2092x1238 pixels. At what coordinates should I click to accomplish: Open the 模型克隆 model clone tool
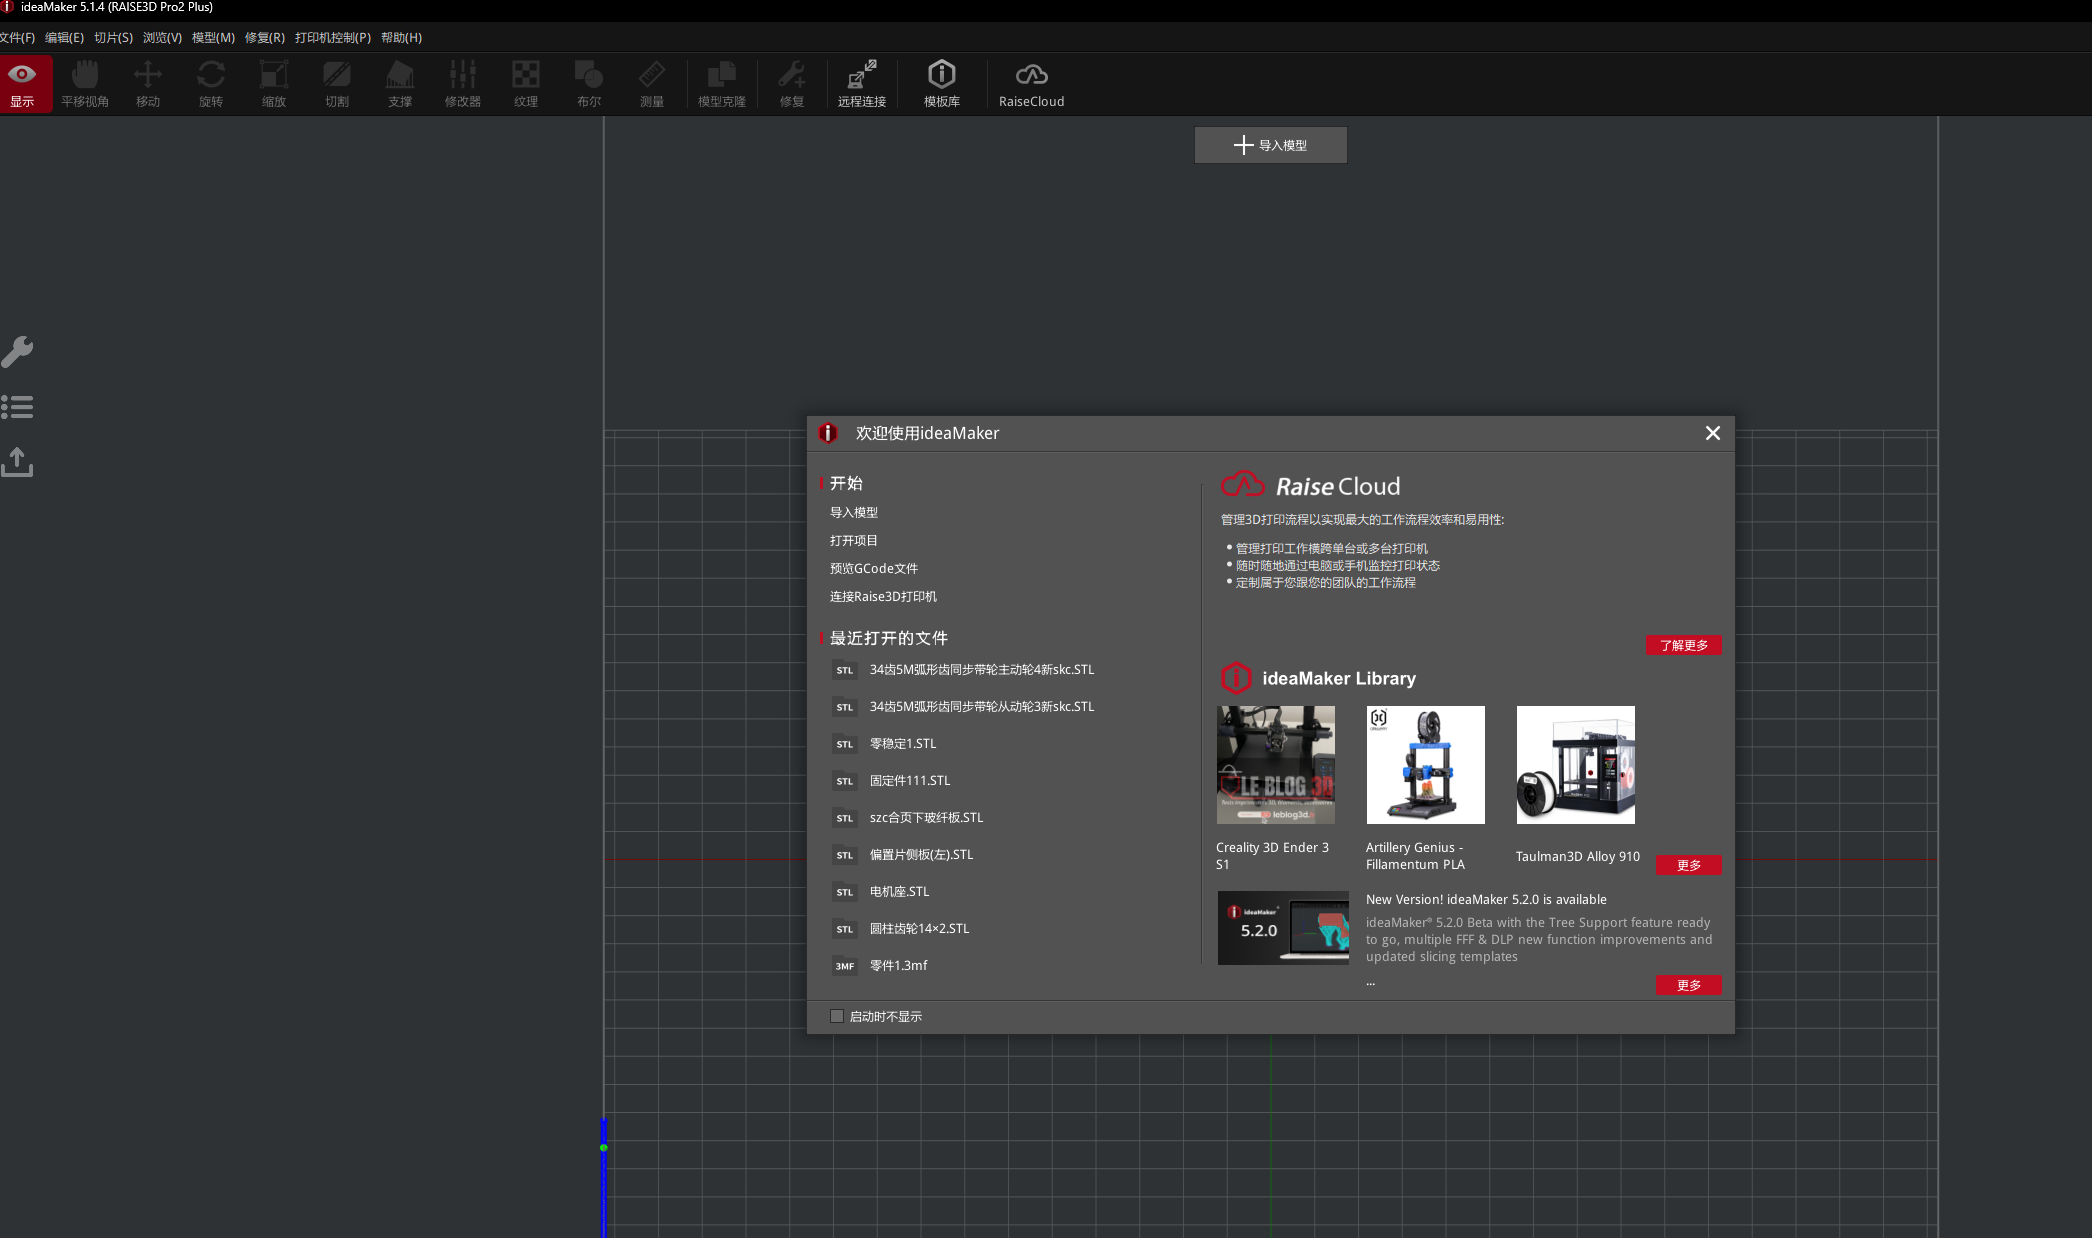722,84
